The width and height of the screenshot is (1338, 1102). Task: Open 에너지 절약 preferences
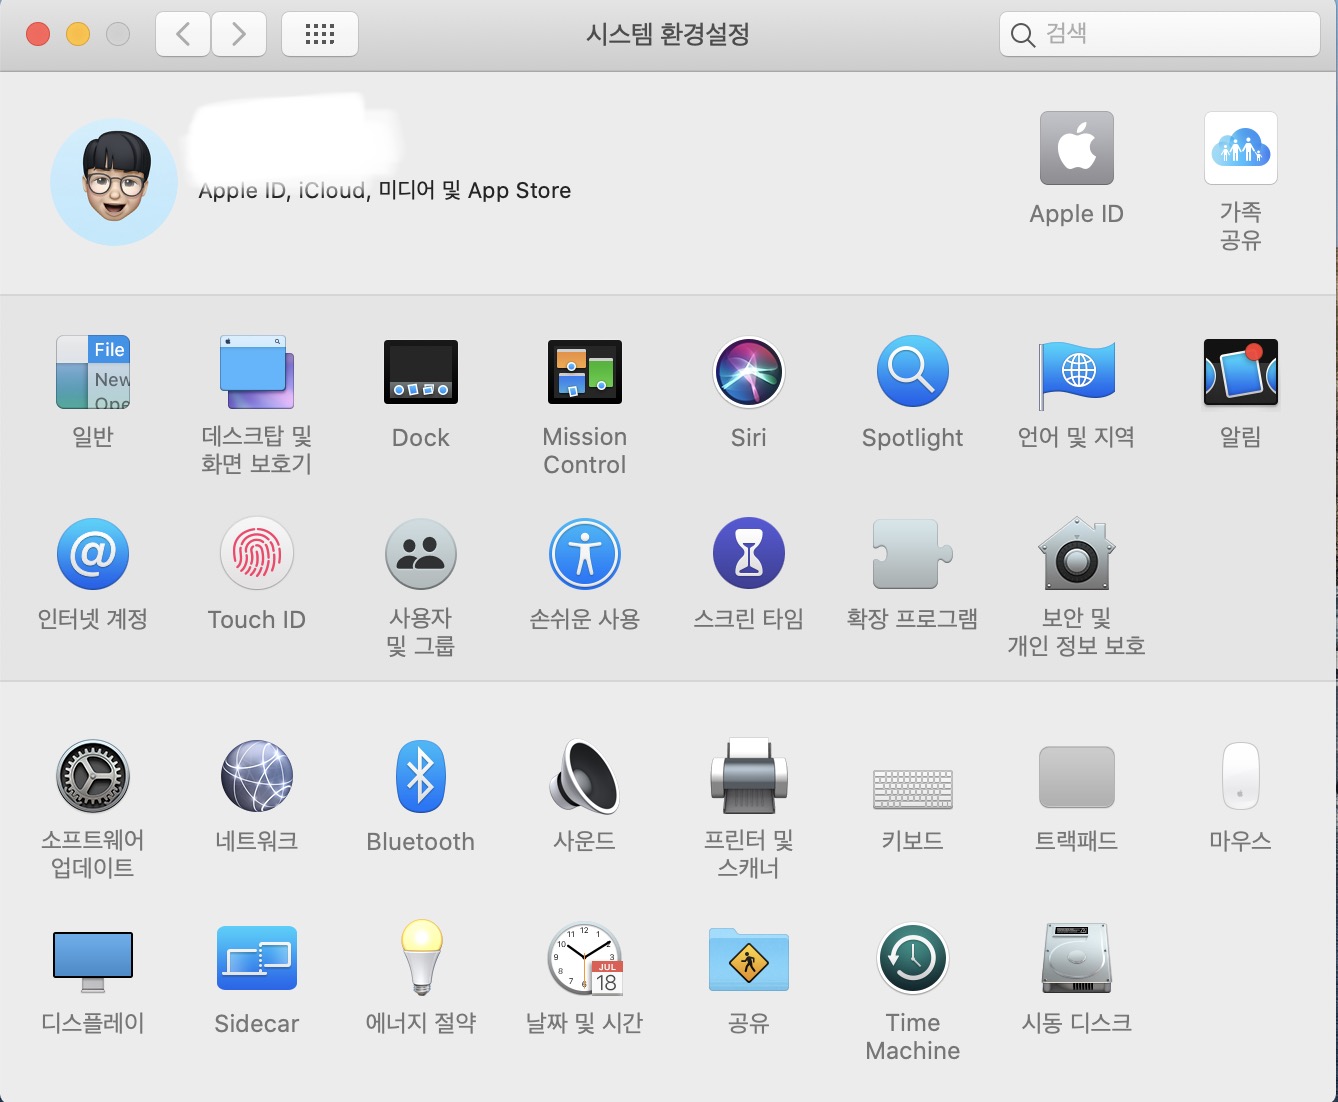[x=421, y=958]
